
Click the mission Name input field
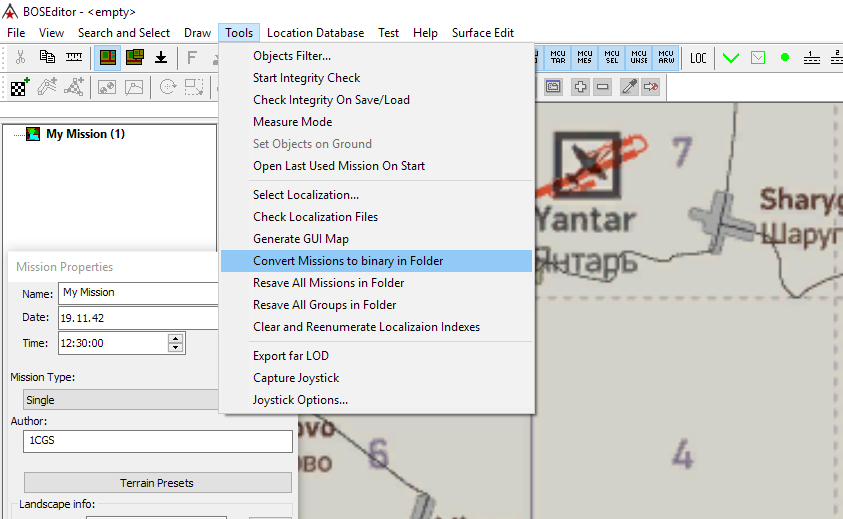coord(138,293)
